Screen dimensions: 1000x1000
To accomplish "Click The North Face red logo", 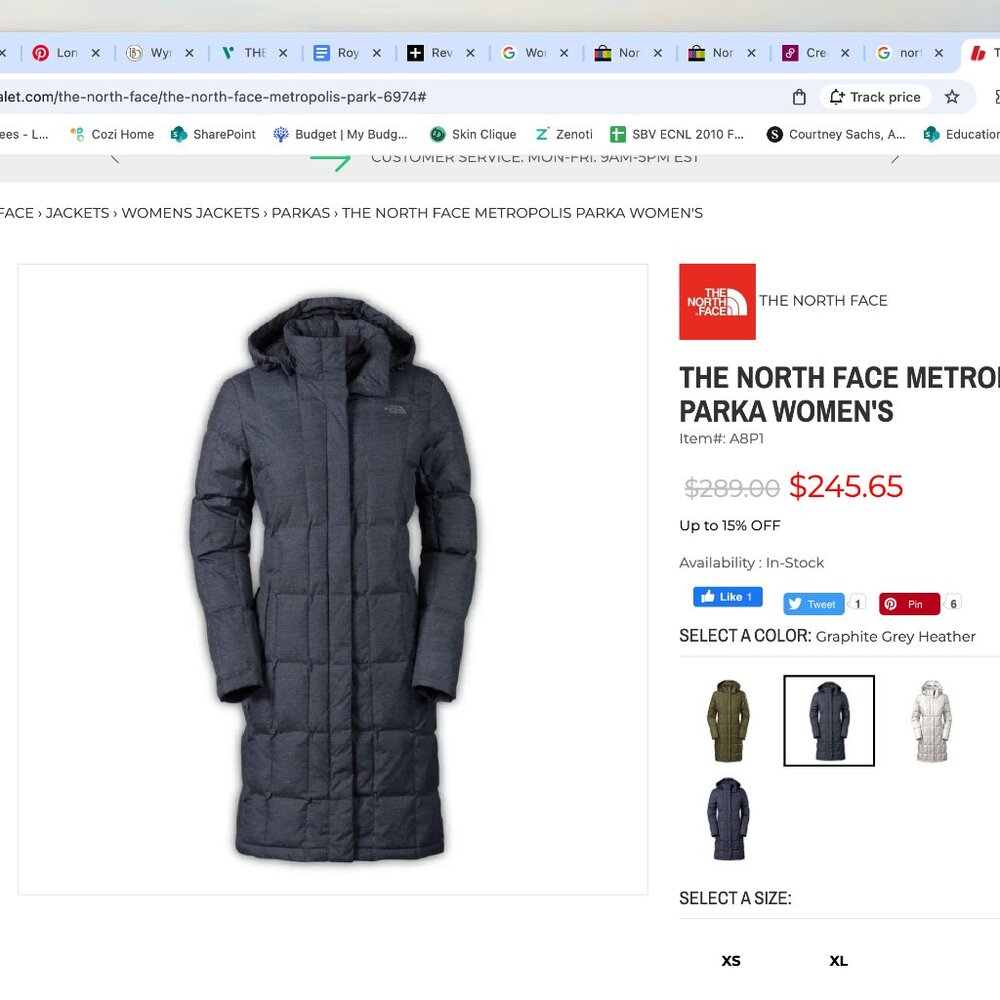I will 717,301.
